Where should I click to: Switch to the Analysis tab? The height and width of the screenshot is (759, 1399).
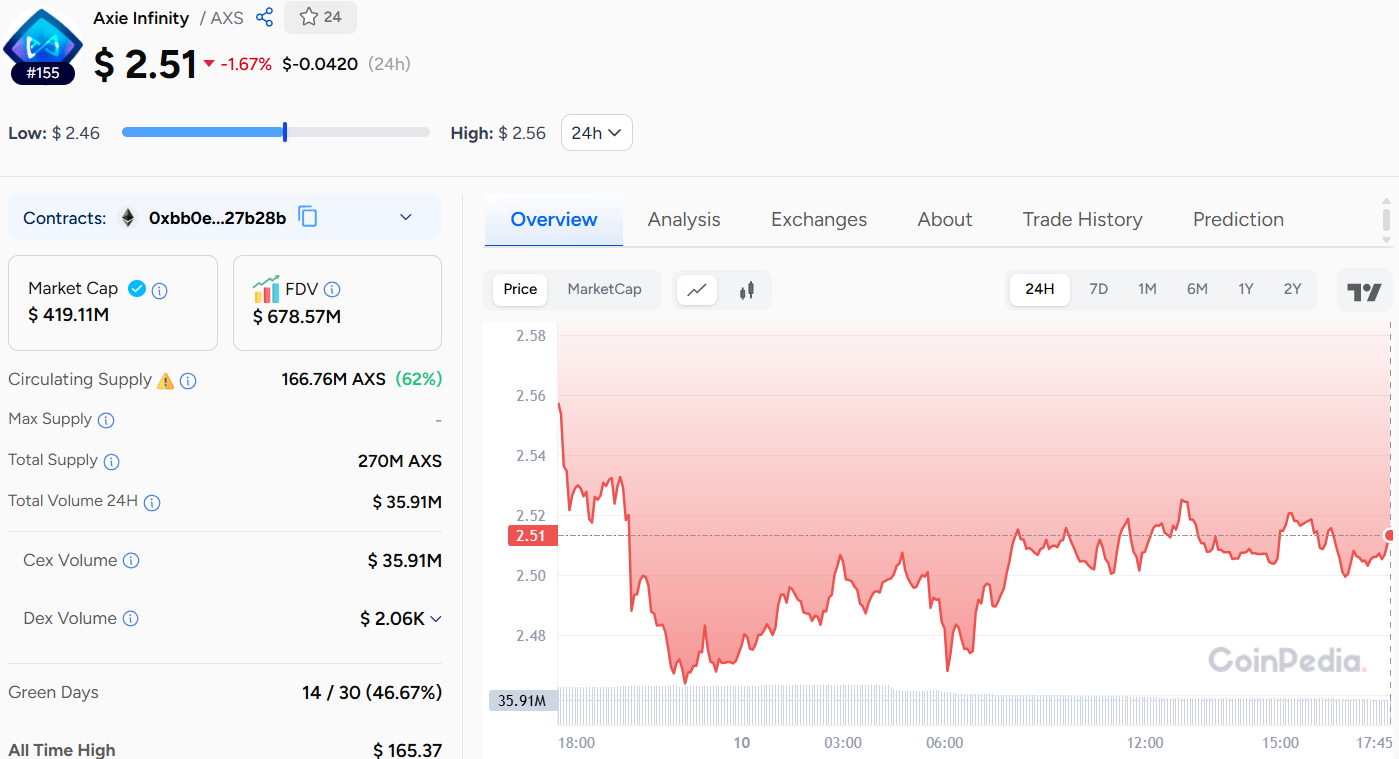point(684,219)
